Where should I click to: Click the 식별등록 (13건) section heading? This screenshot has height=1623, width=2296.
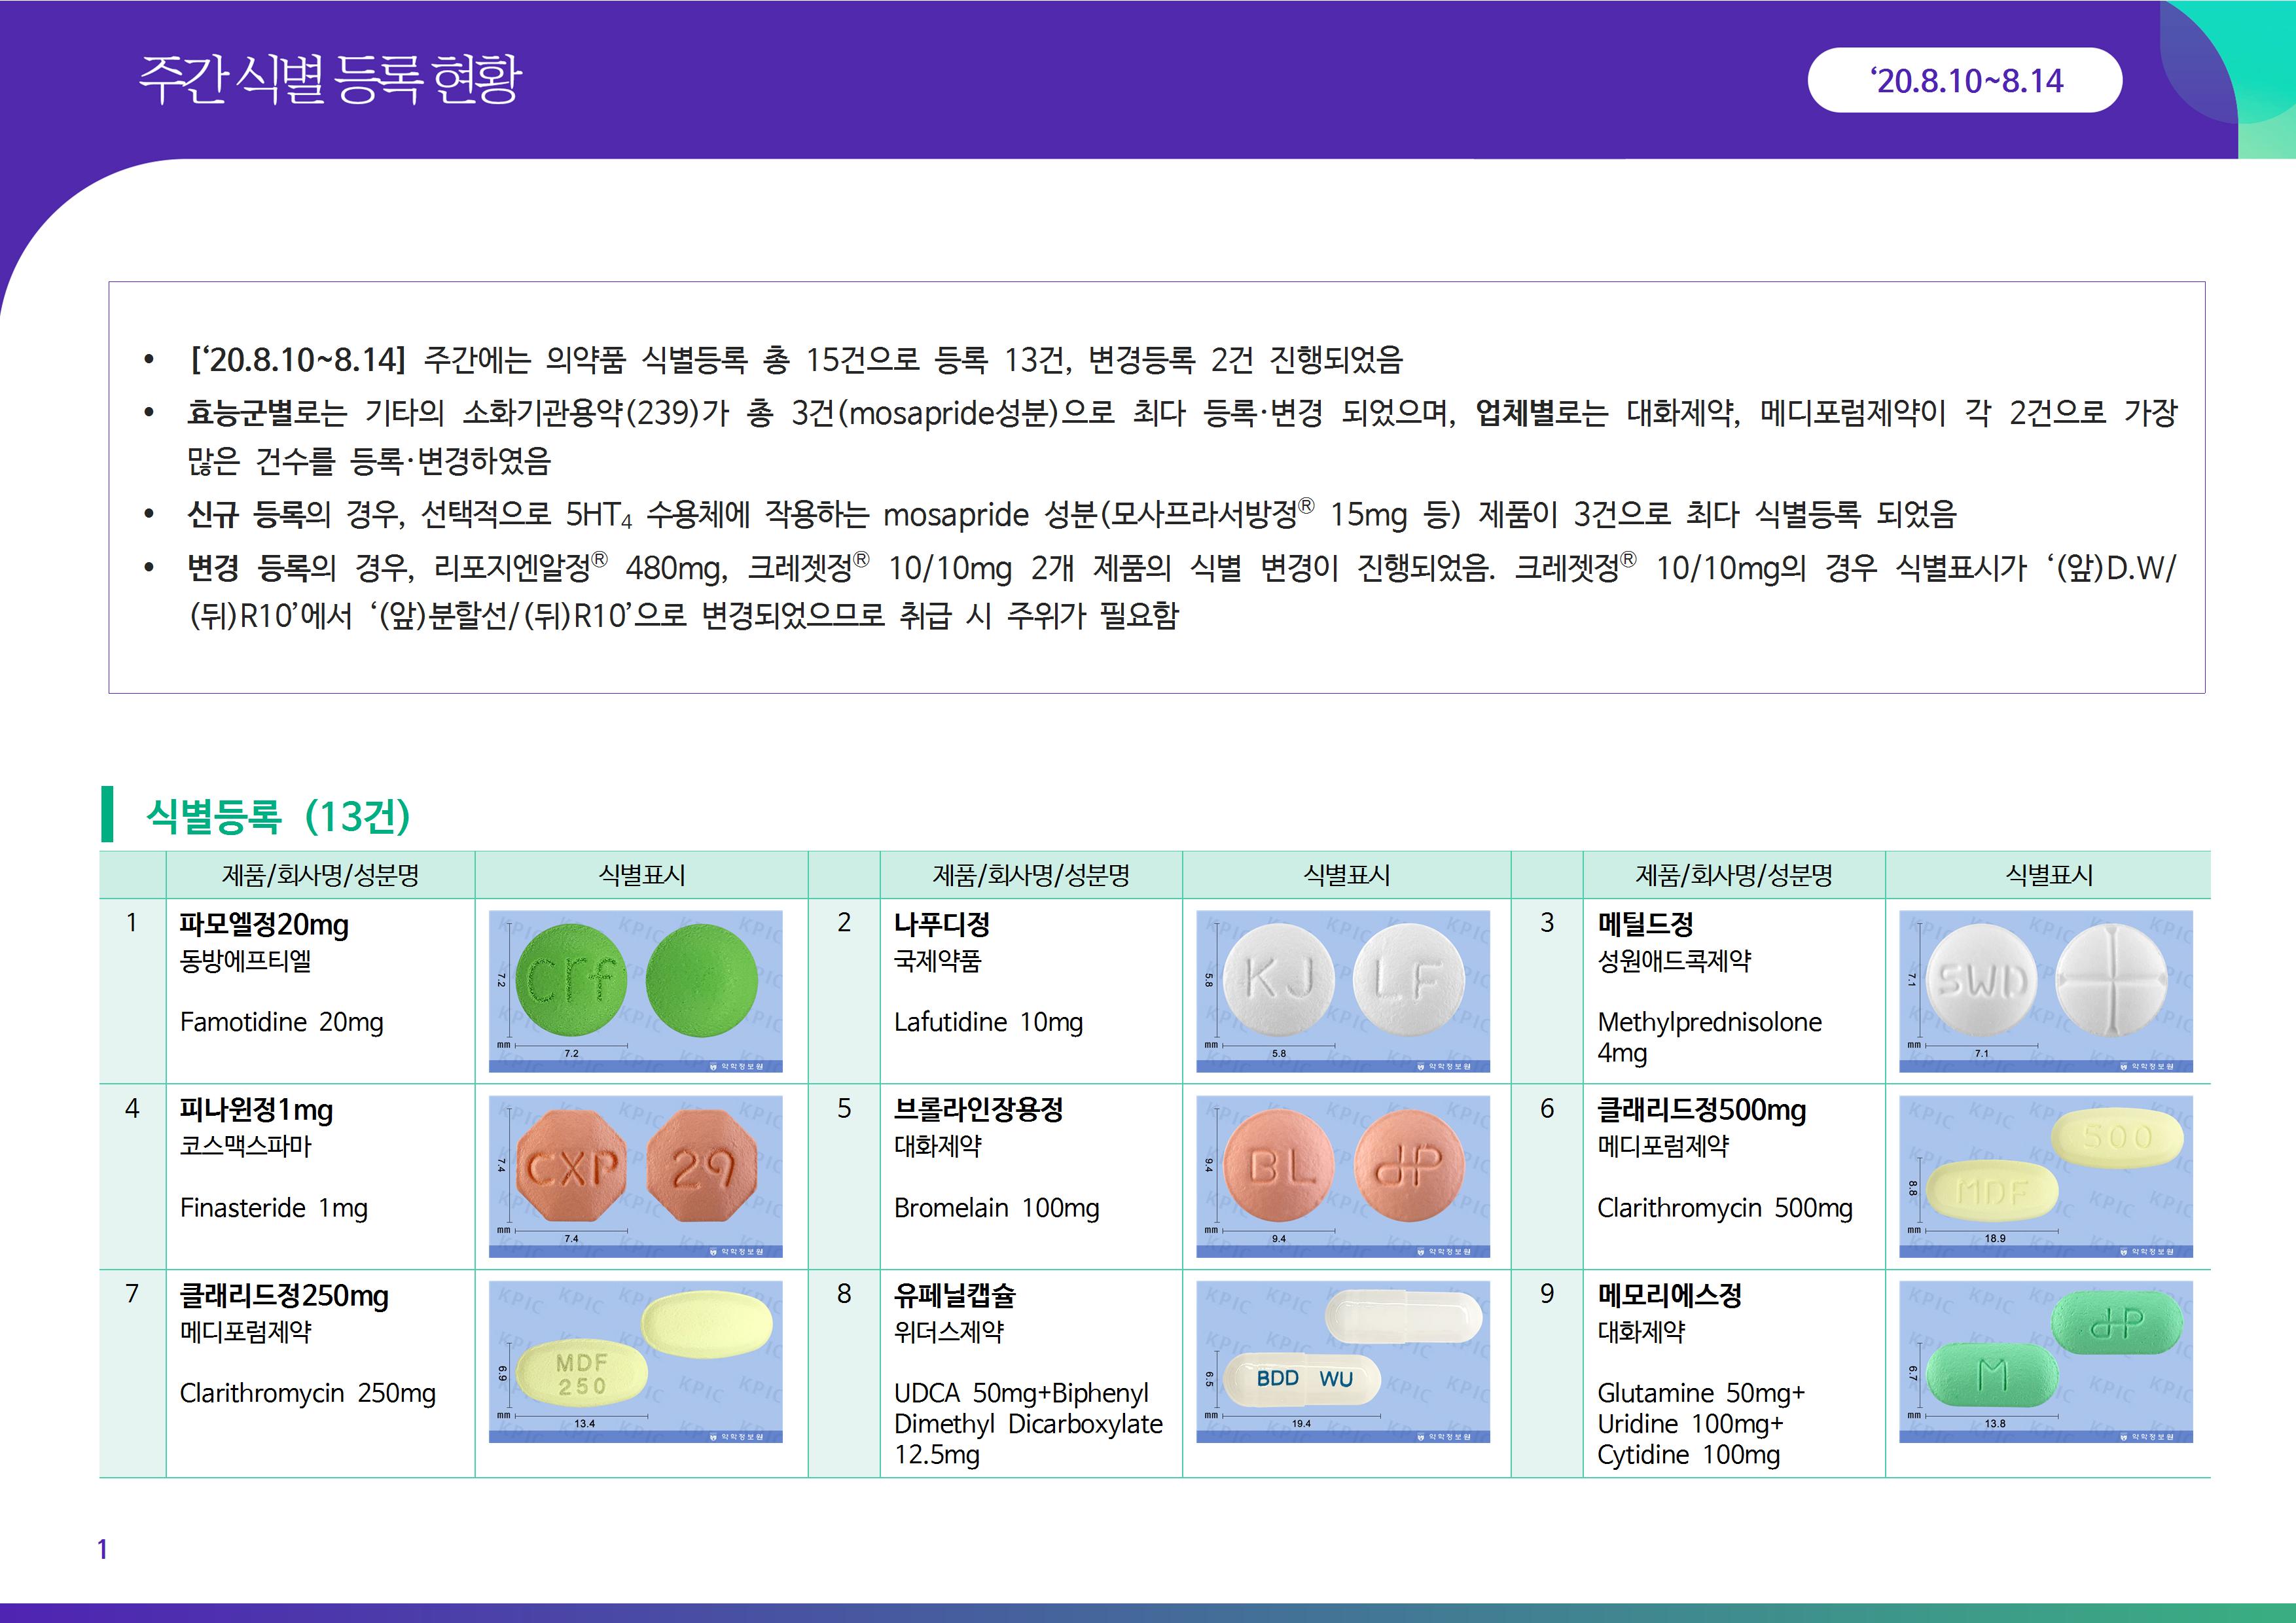pos(278,816)
